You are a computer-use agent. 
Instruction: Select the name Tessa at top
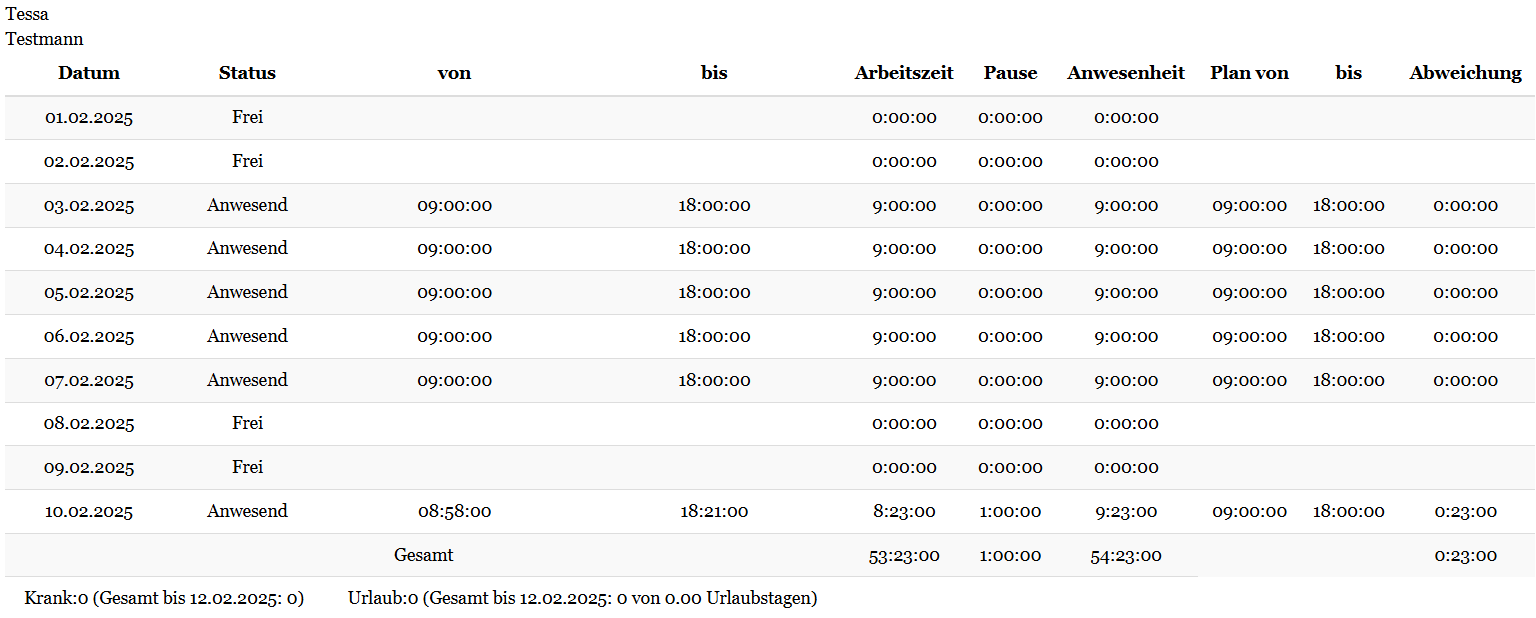tap(27, 15)
